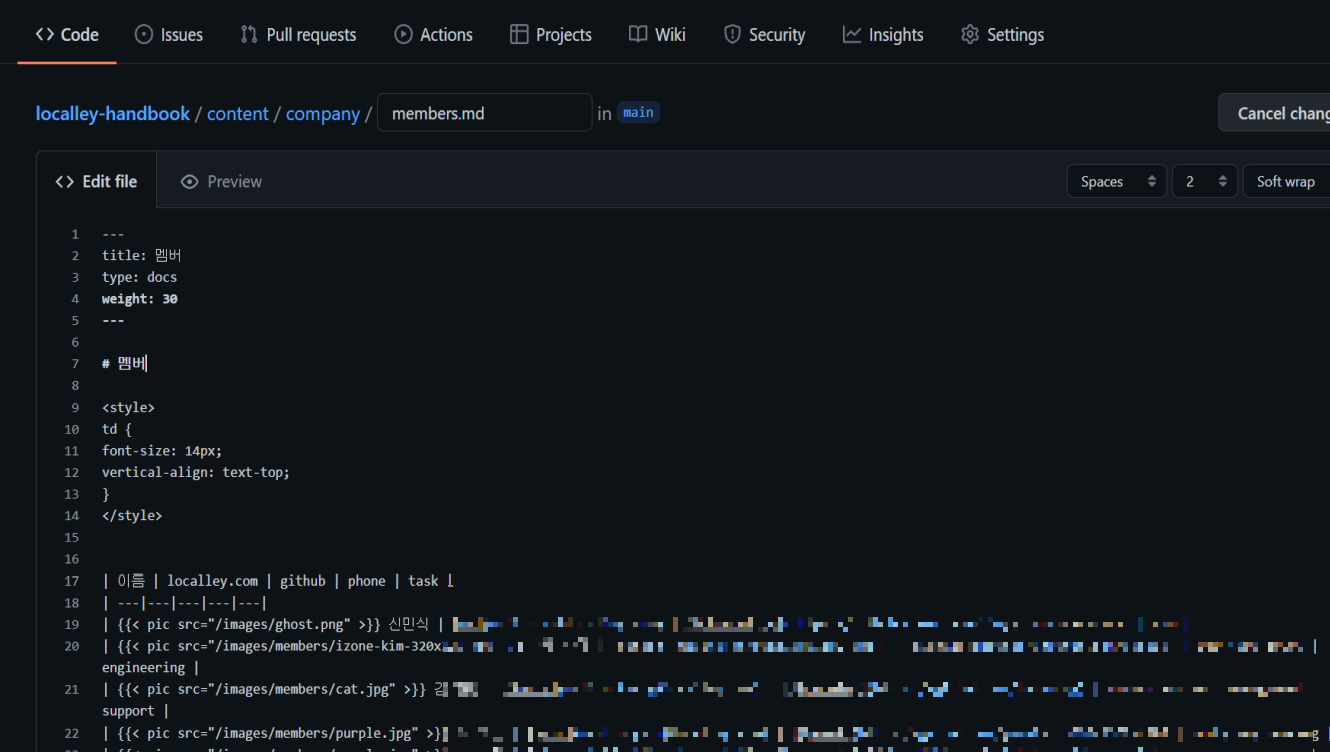The width and height of the screenshot is (1330, 752).
Task: Click the Issues circle icon
Action: coord(144,35)
